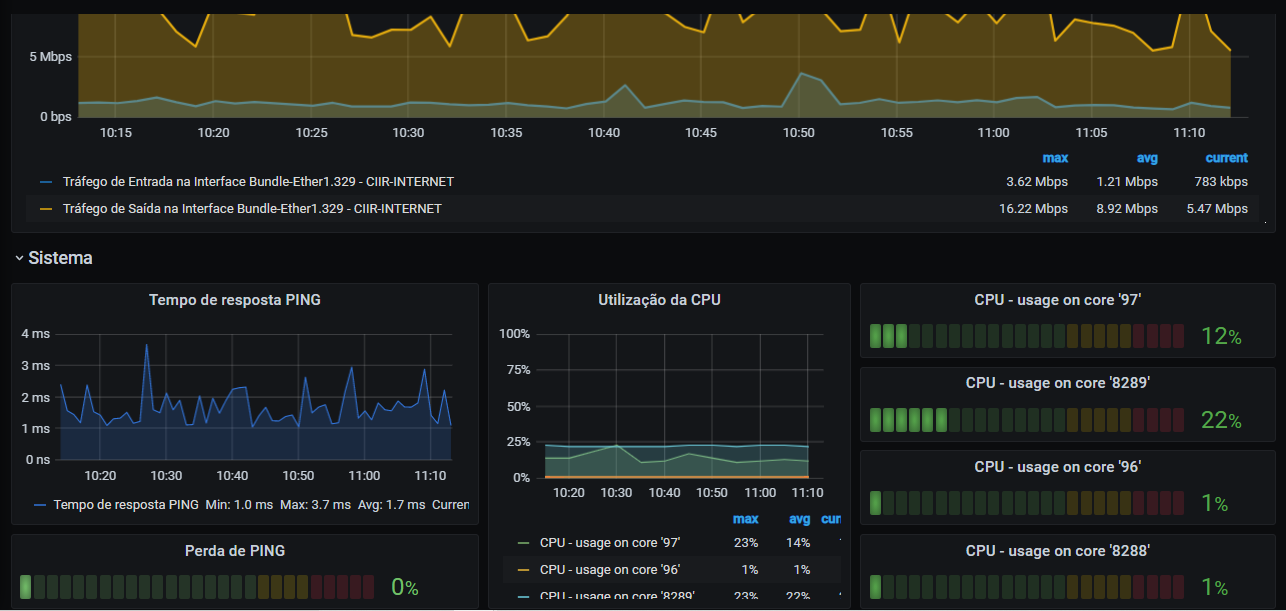This screenshot has width=1286, height=611.
Task: Open the CPU usage on core '96' panel title
Action: 1058,467
